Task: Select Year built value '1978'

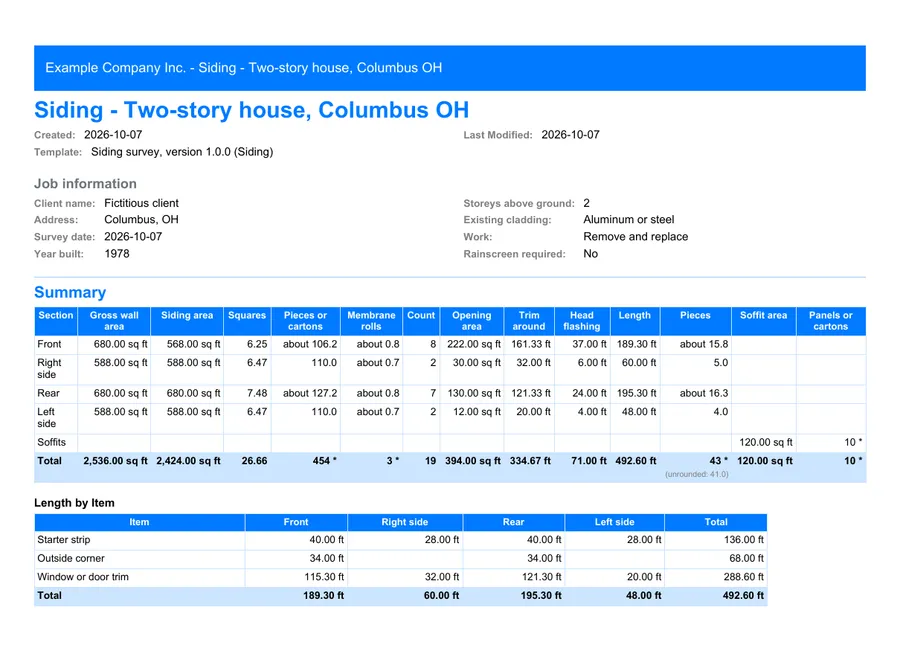Action: point(117,254)
